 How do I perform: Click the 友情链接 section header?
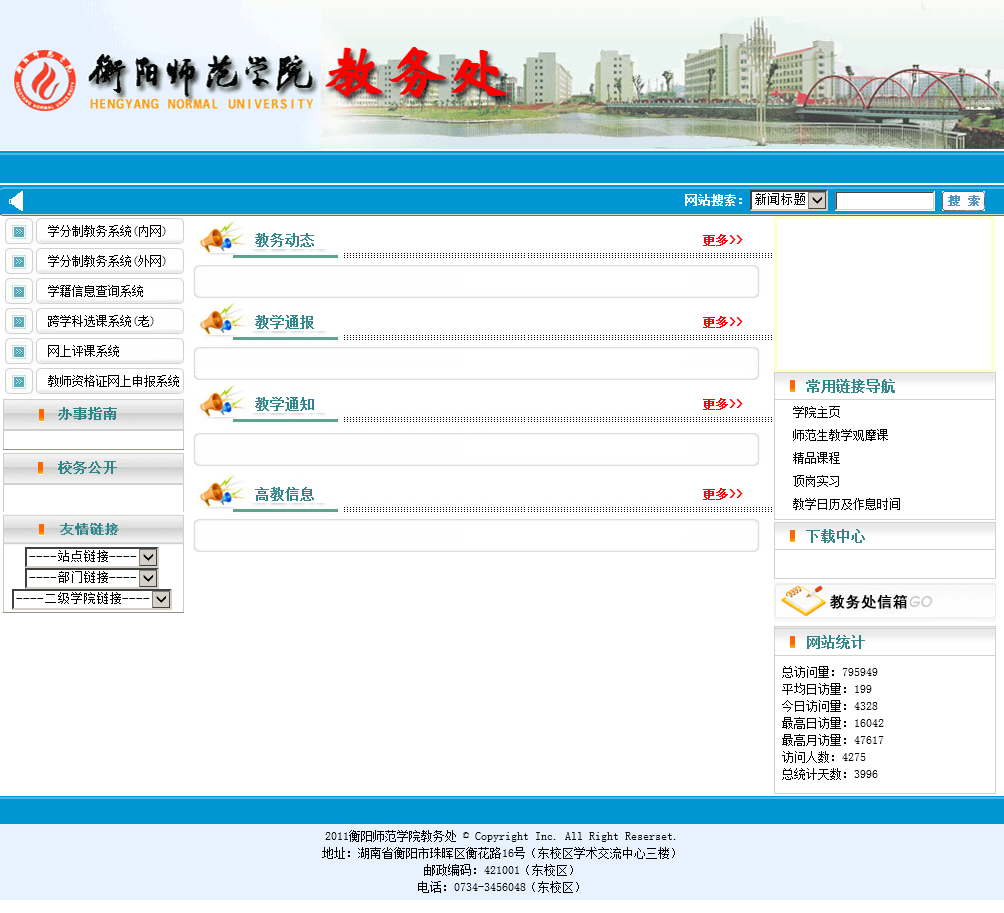click(x=93, y=529)
